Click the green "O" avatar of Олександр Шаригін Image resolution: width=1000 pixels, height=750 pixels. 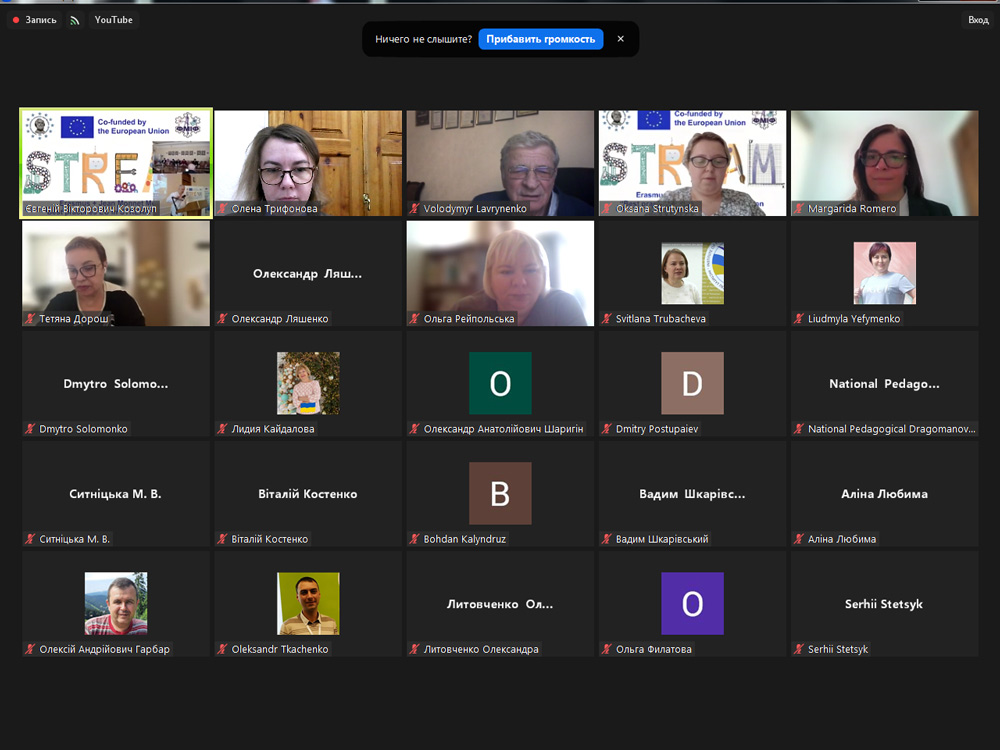point(500,383)
